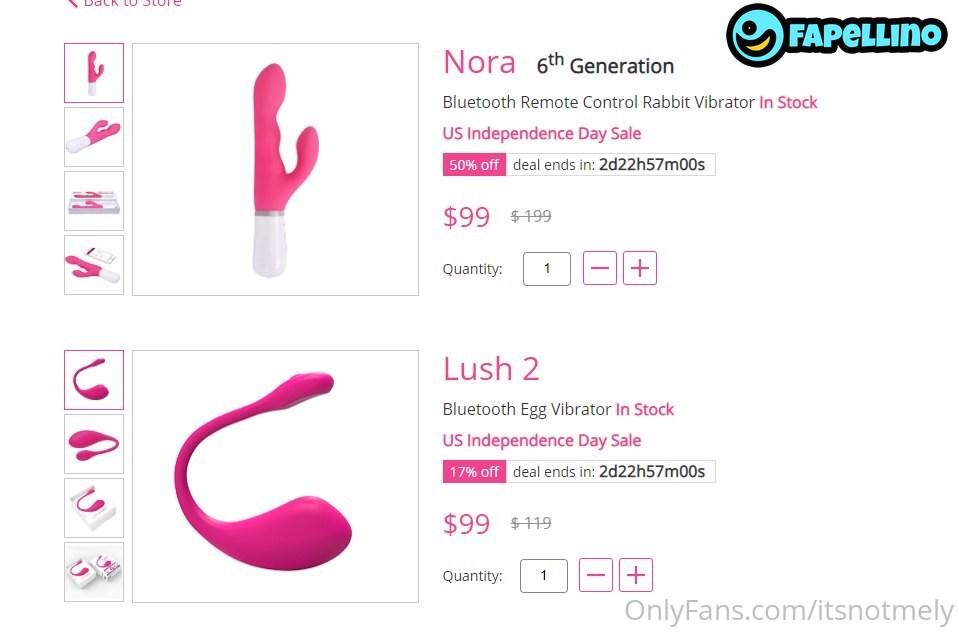Select second Nora thumbnail, angled view
Viewport: 959px width, 633px height.
pos(94,137)
